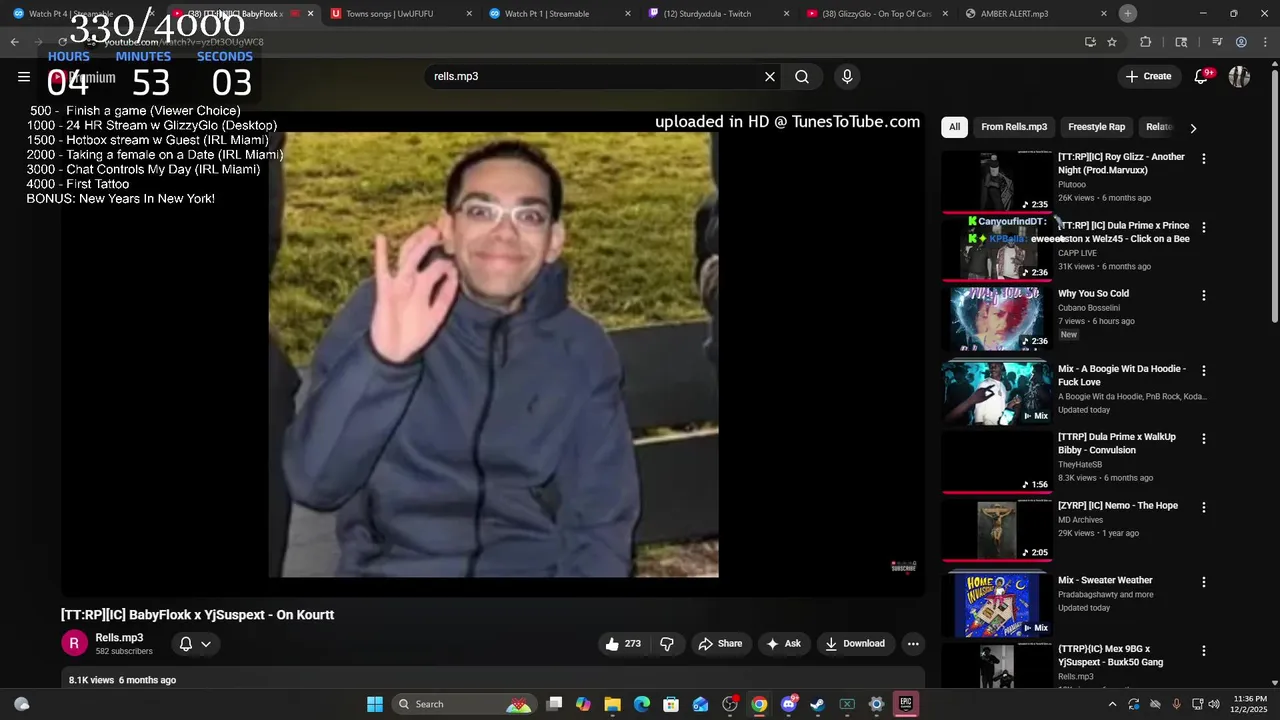Open Mix - Sweater Weather title
Screen dimensions: 1280x720
point(1105,580)
